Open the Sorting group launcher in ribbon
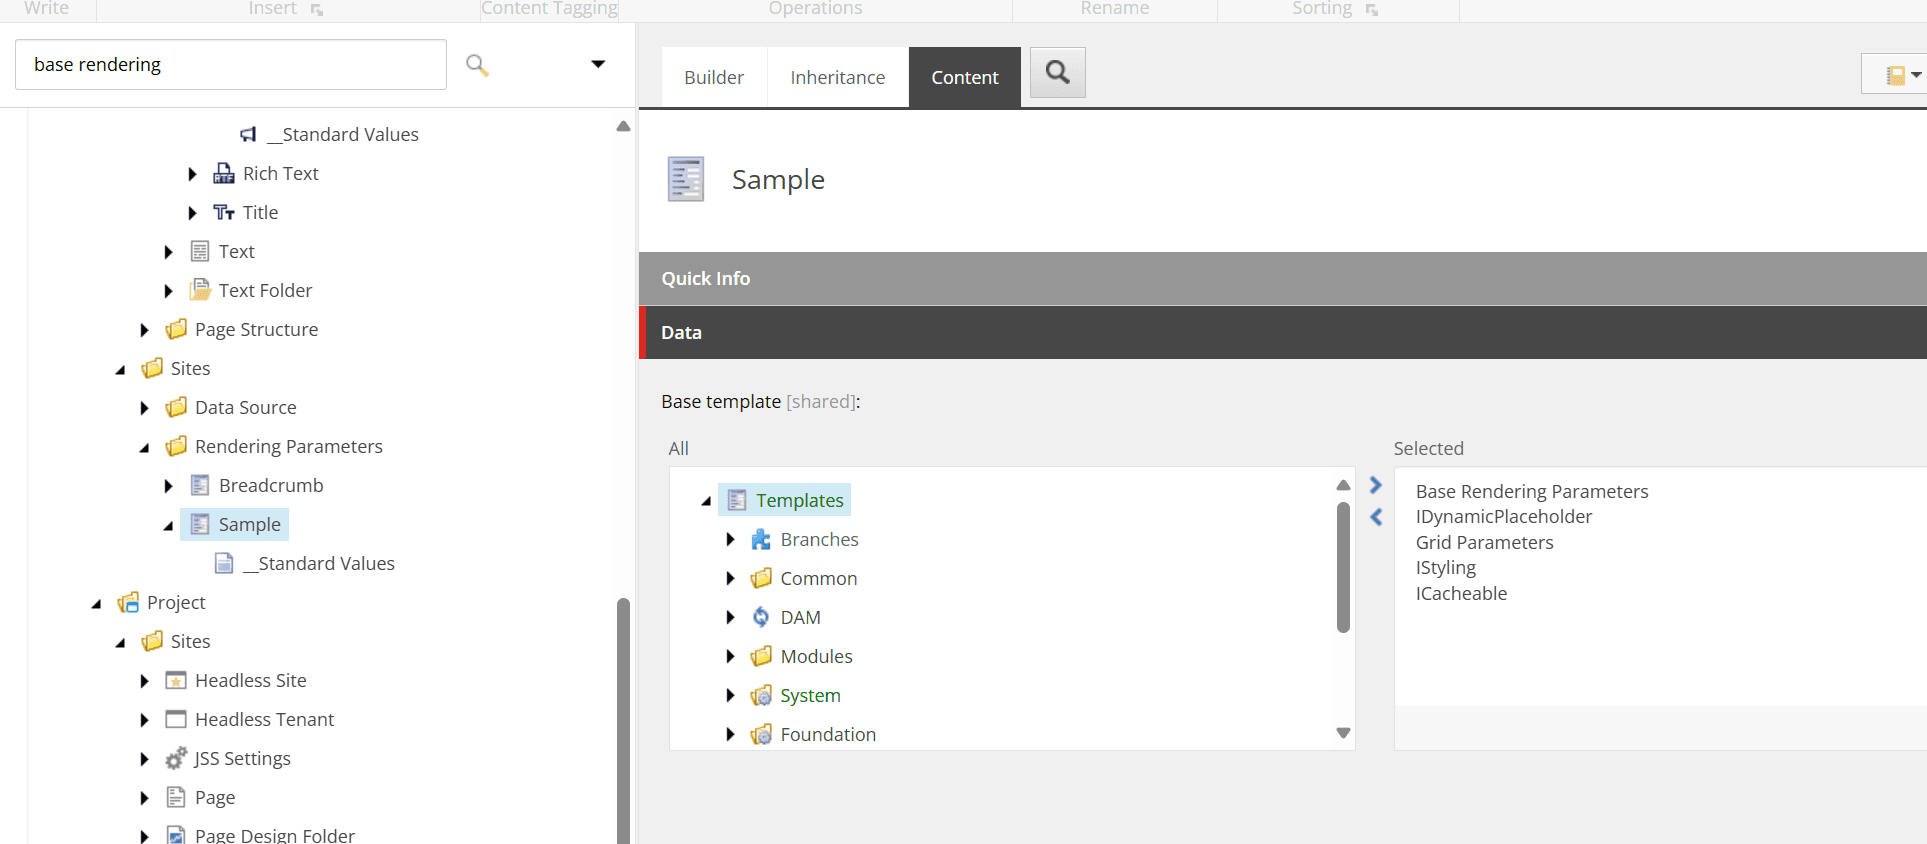 1371,10
